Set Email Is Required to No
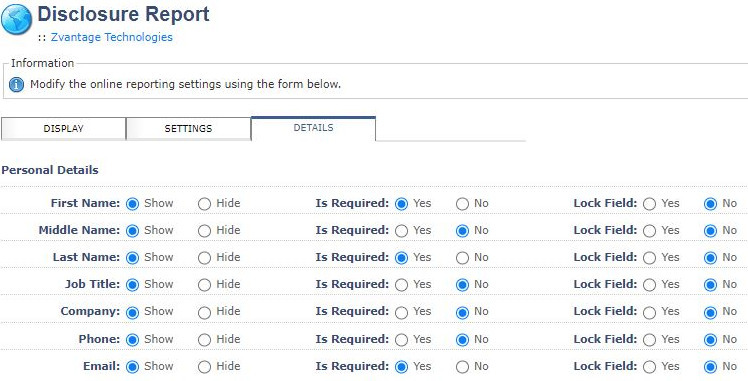This screenshot has height=381, width=748. 462,367
